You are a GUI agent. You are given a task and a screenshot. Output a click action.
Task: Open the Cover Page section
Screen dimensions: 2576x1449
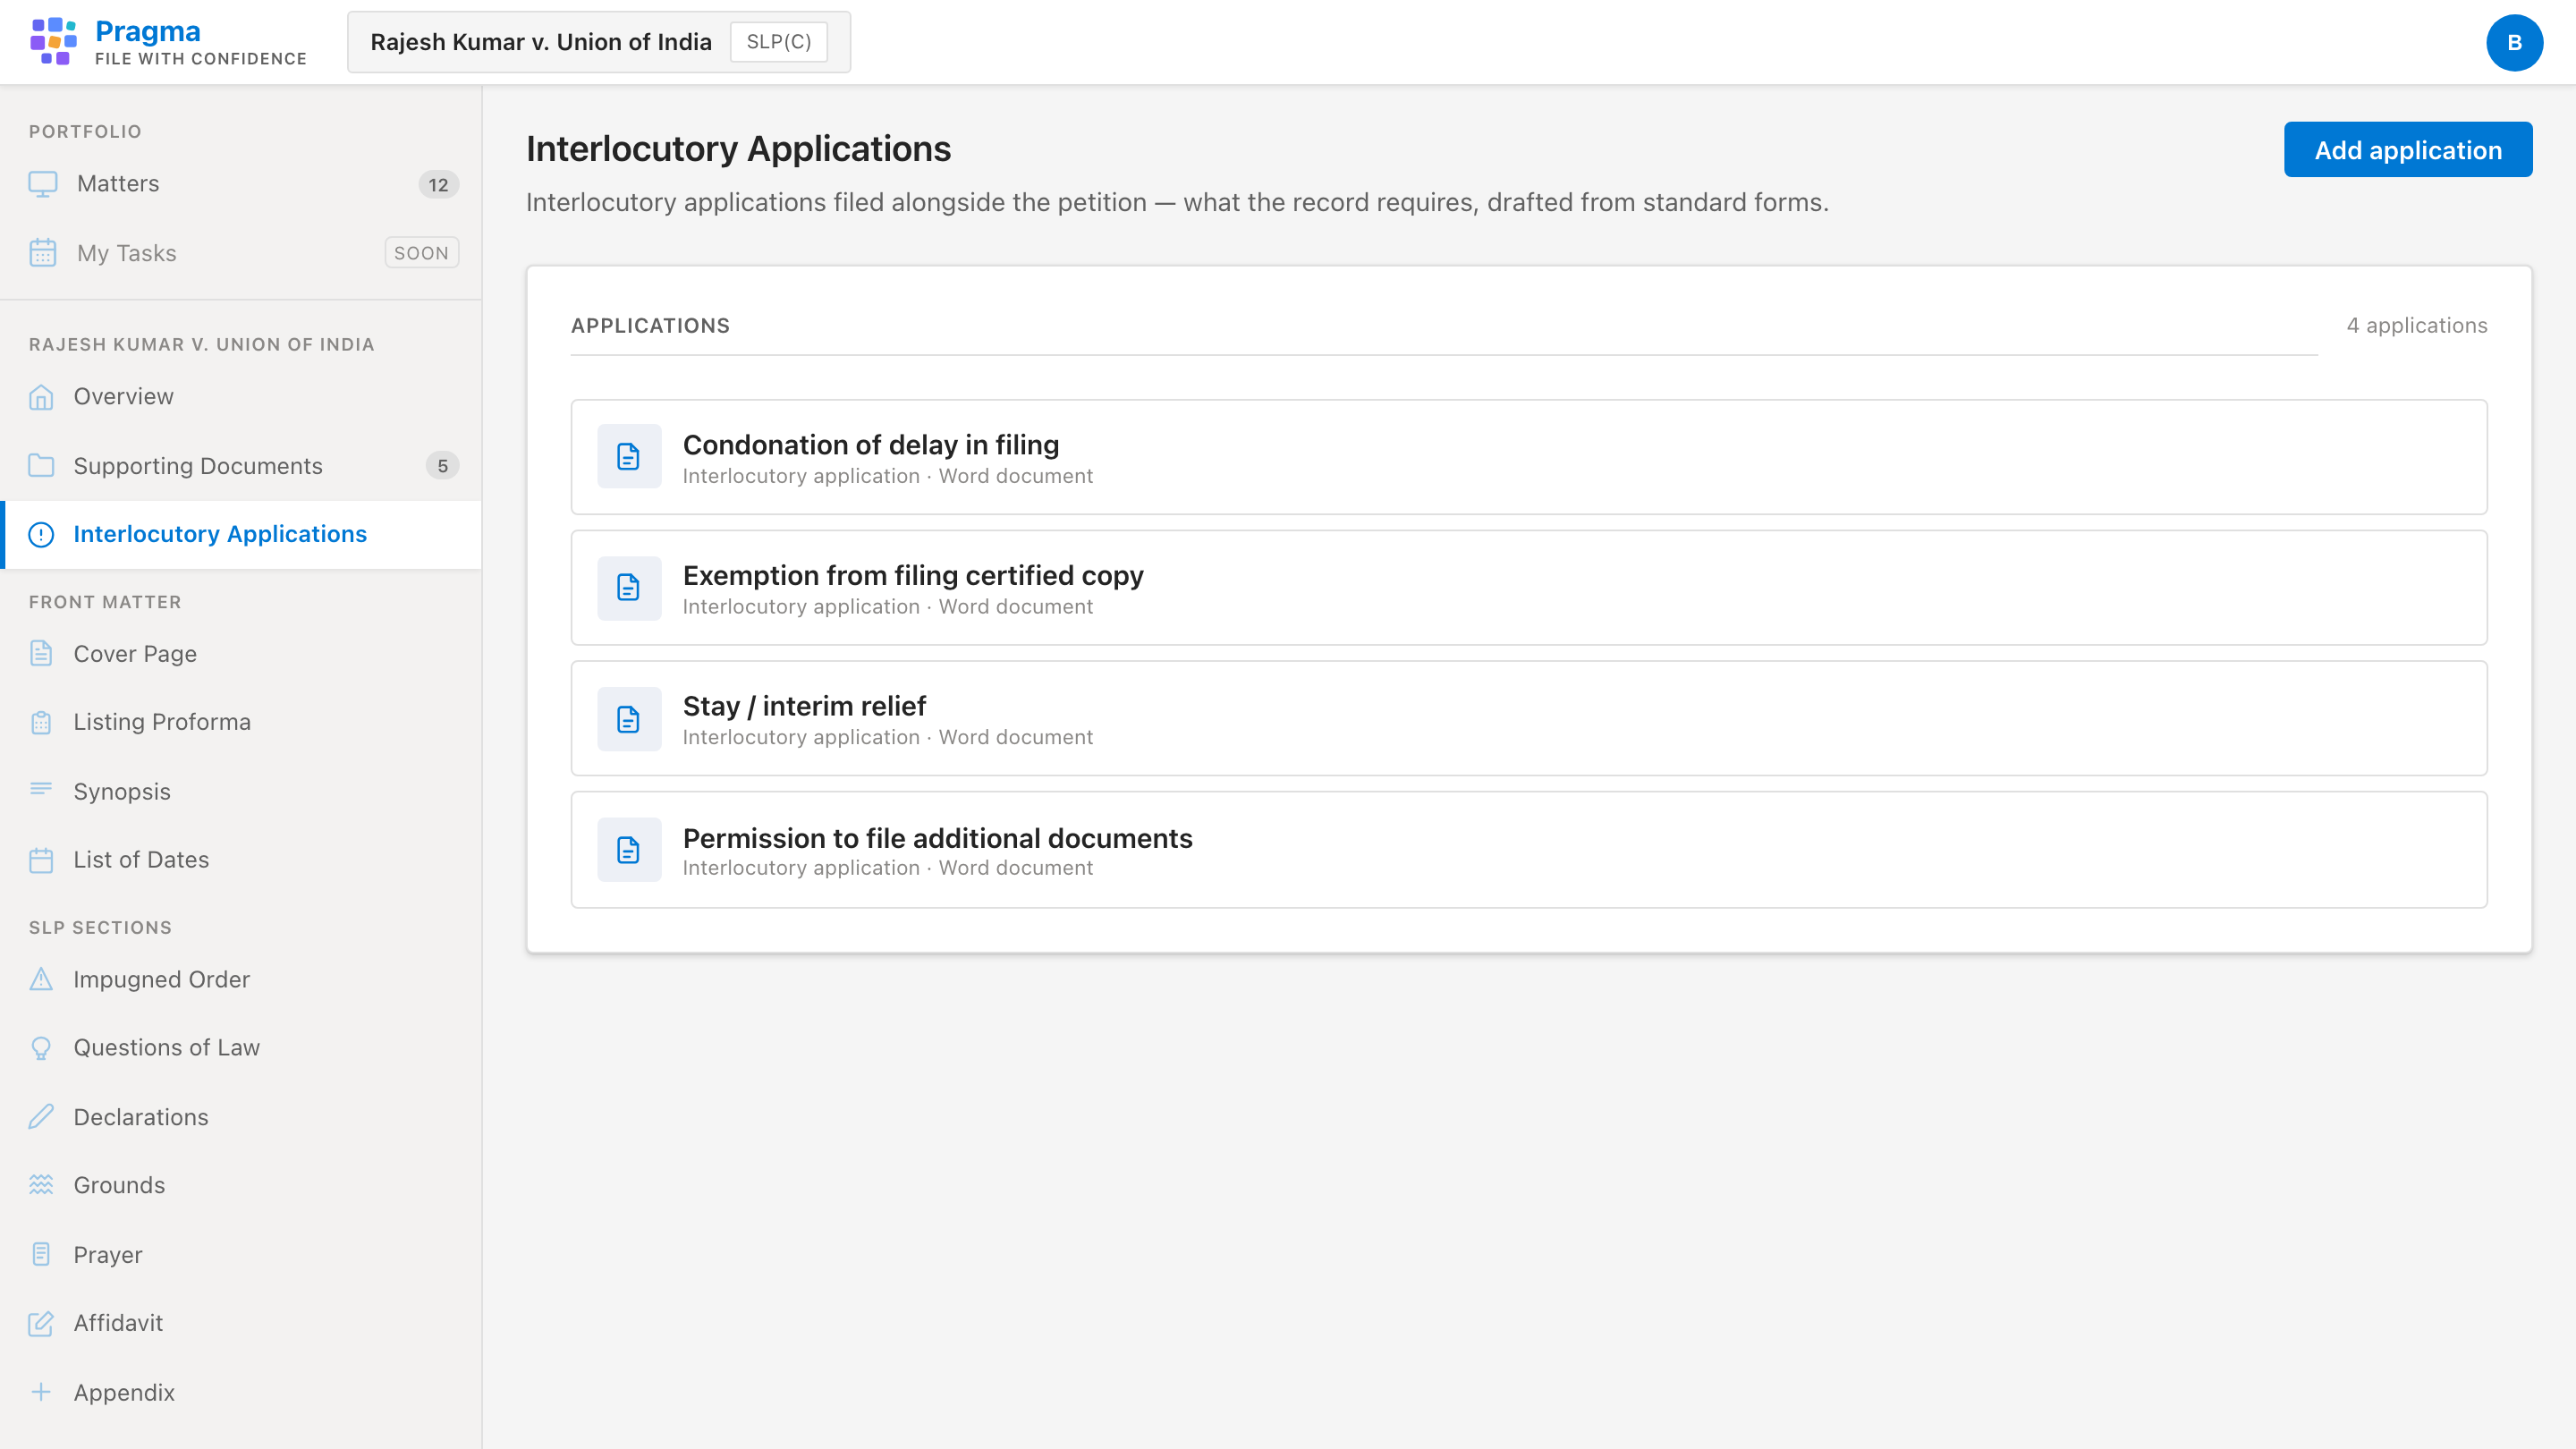tap(241, 654)
